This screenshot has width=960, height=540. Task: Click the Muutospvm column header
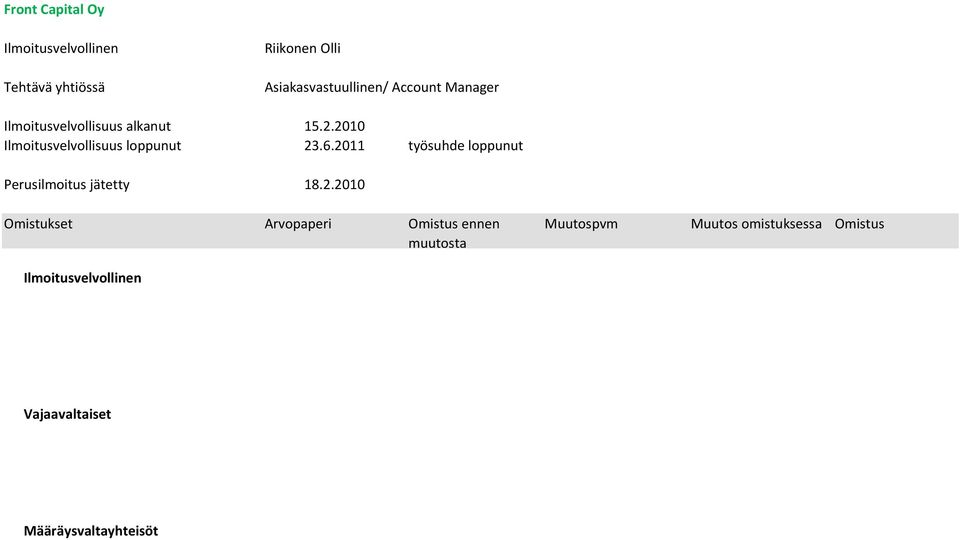[581, 224]
